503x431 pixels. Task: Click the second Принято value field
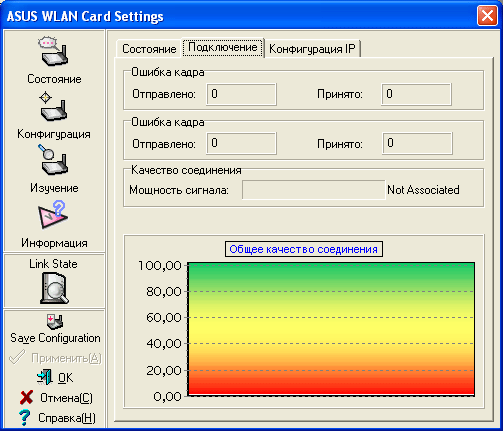coord(417,143)
